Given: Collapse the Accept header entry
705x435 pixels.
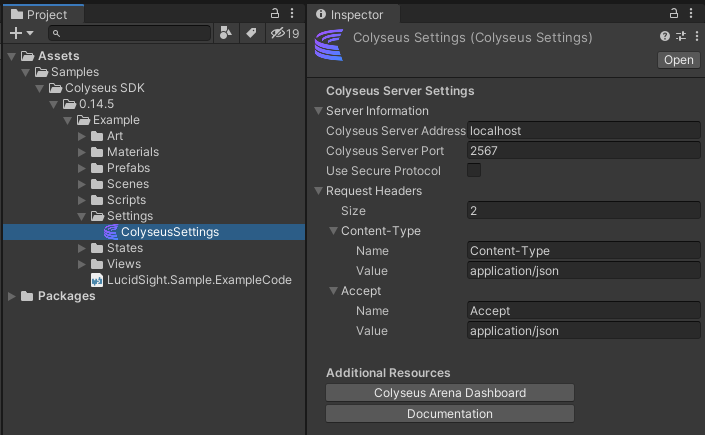Looking at the screenshot, I should (x=333, y=291).
